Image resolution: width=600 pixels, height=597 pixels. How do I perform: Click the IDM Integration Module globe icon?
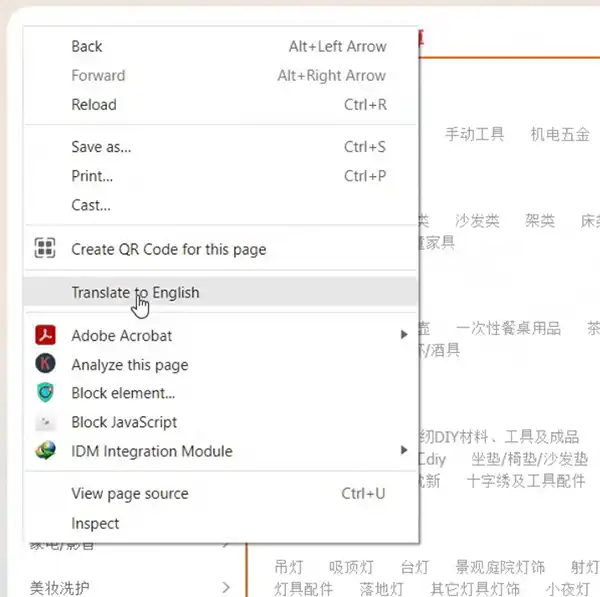[45, 450]
